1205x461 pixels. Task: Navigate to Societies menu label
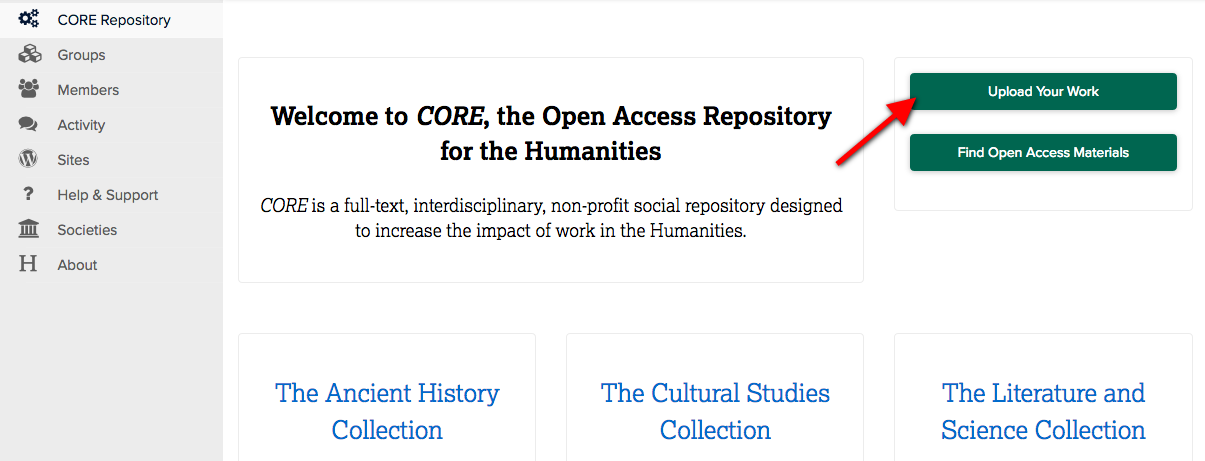pos(87,230)
